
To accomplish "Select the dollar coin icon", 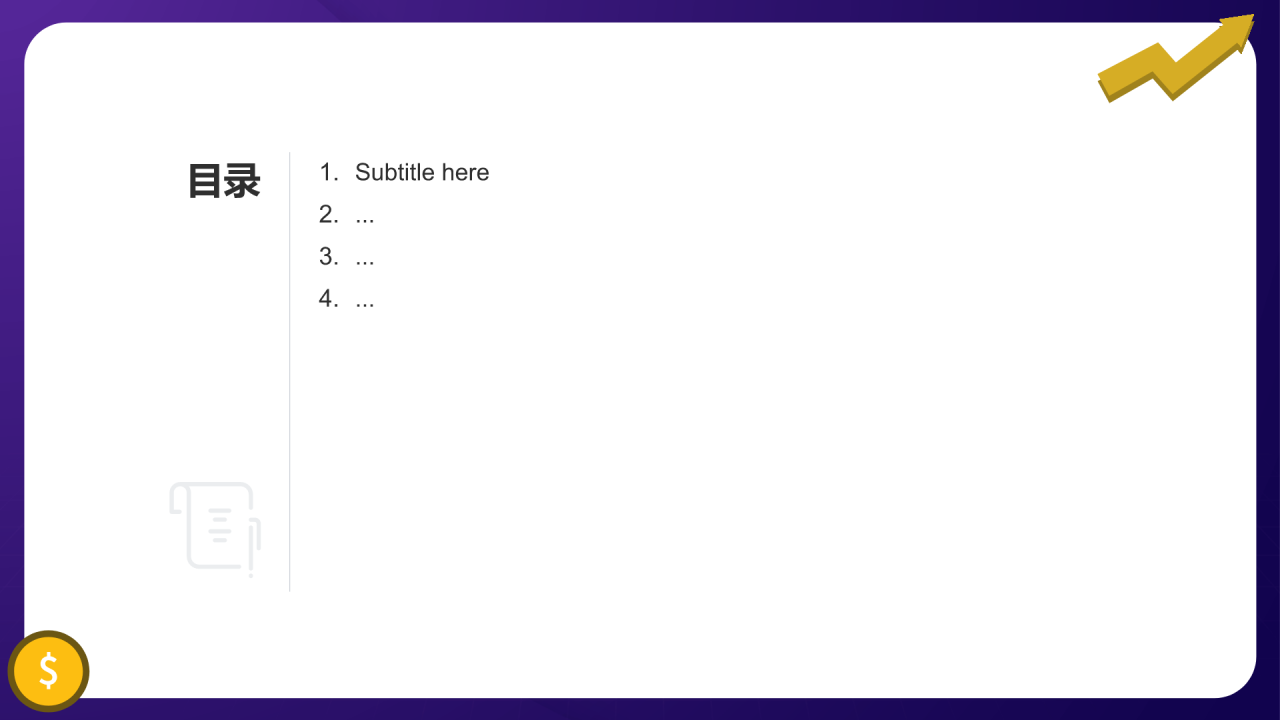I will coord(48,671).
